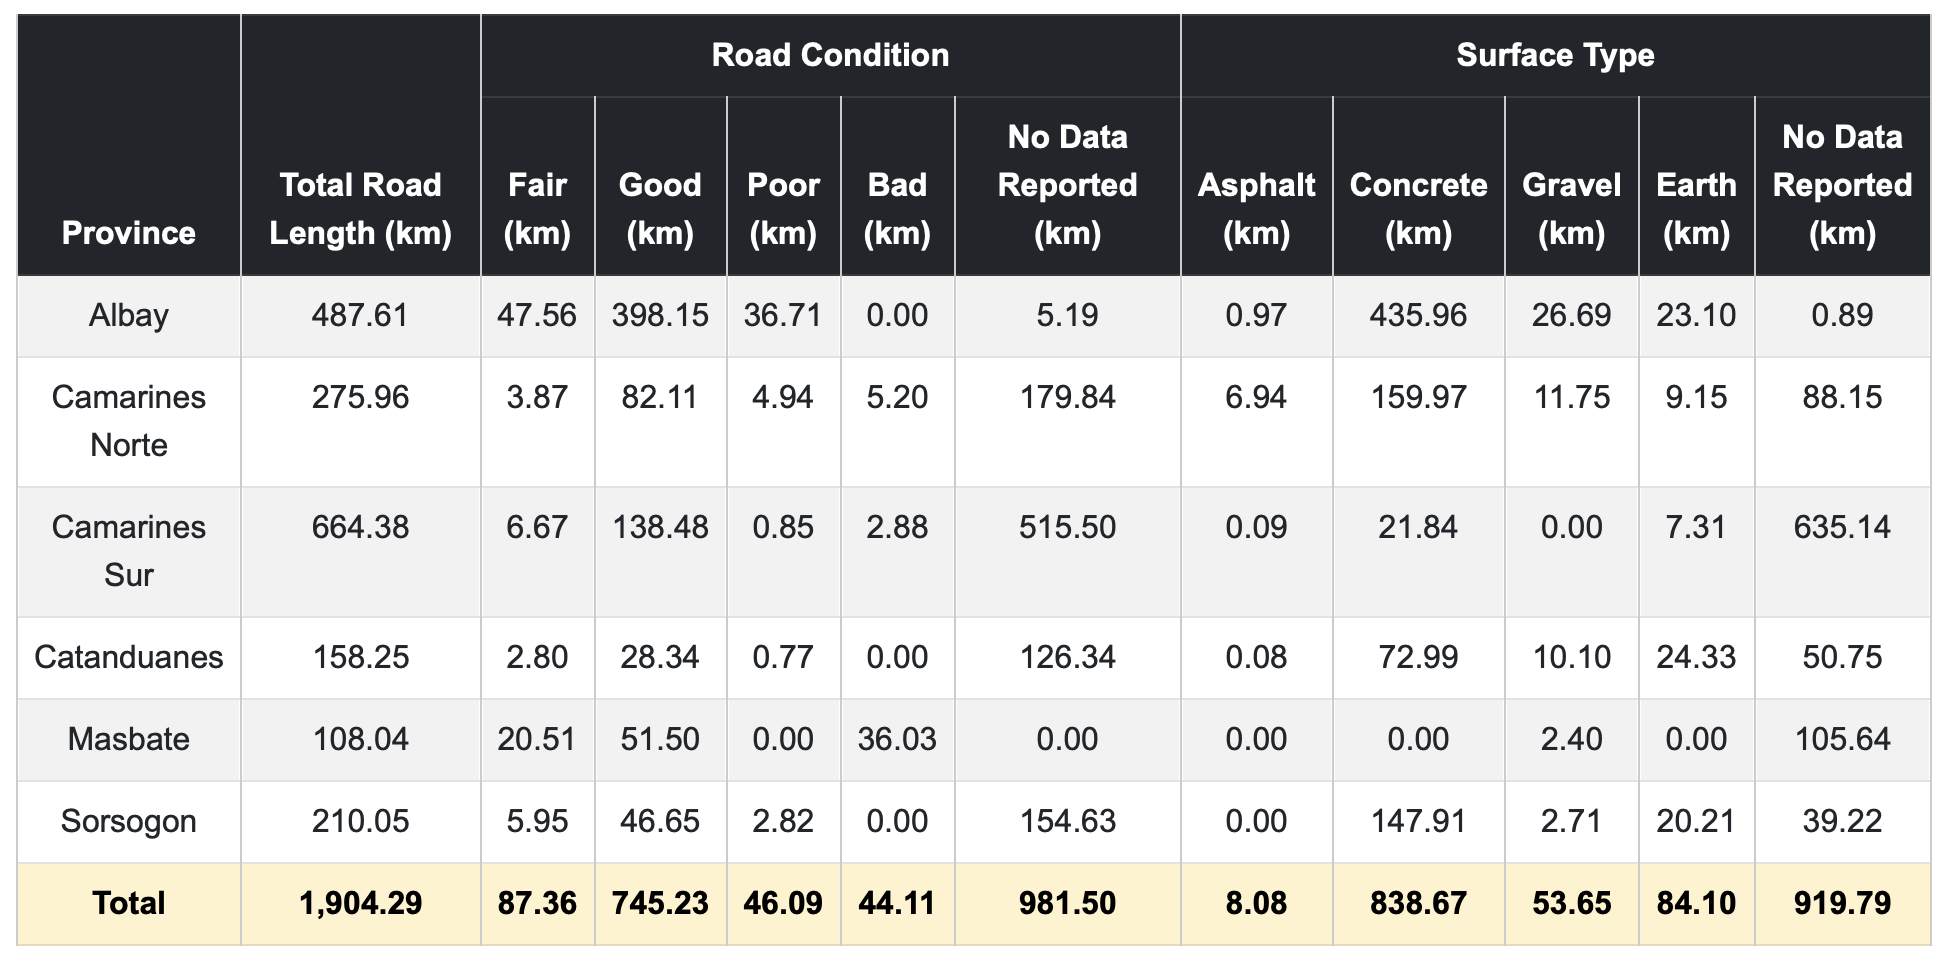Screen dimensions: 1954x962
Task: Click the Asphalt total value 8.08
Action: click(x=1256, y=903)
